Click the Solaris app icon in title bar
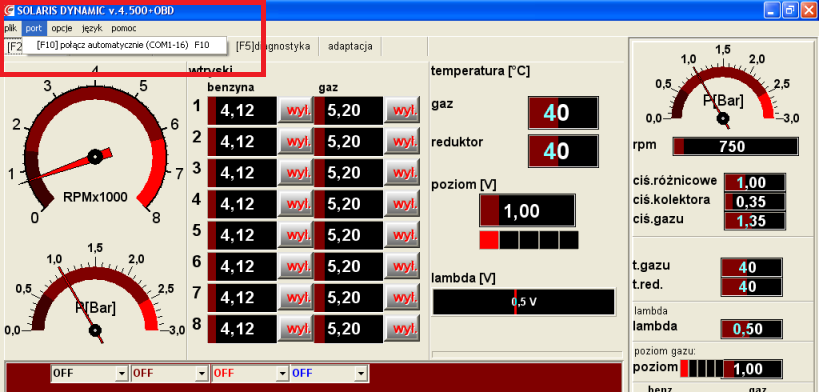Image resolution: width=819 pixels, height=392 pixels. tap(8, 10)
